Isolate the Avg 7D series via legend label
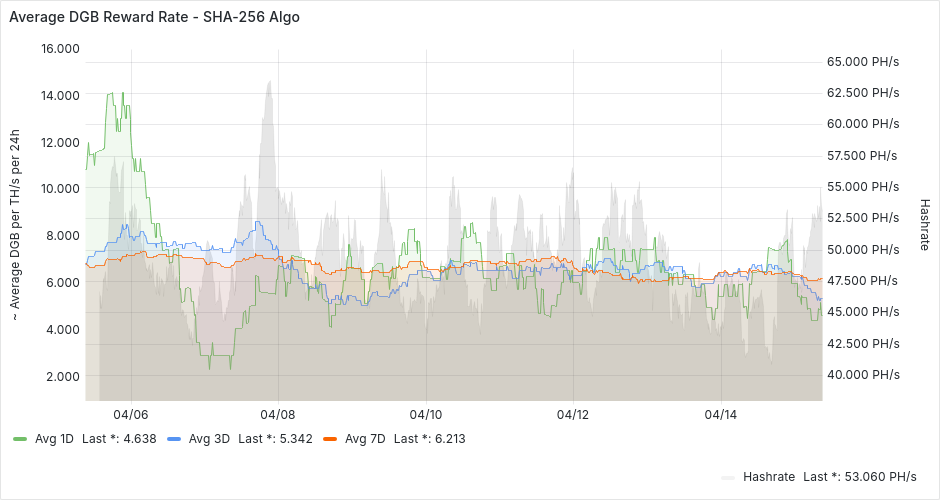The width and height of the screenshot is (940, 500). click(365, 439)
